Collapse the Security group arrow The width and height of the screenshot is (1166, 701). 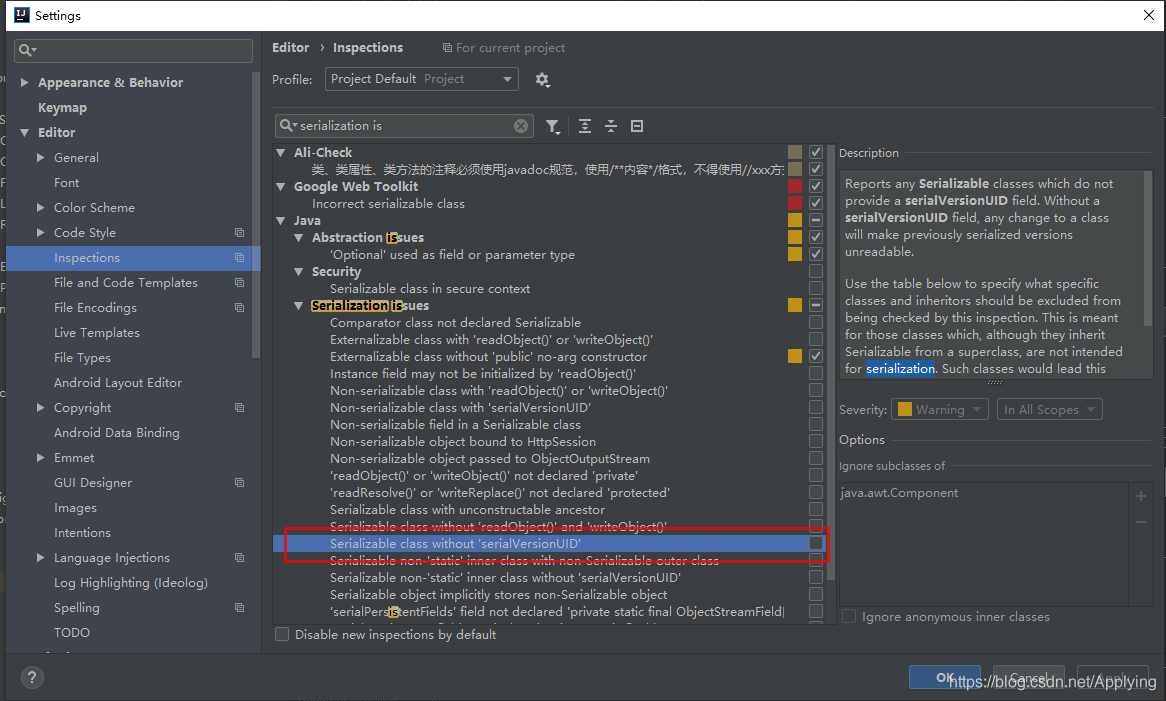[x=299, y=272]
